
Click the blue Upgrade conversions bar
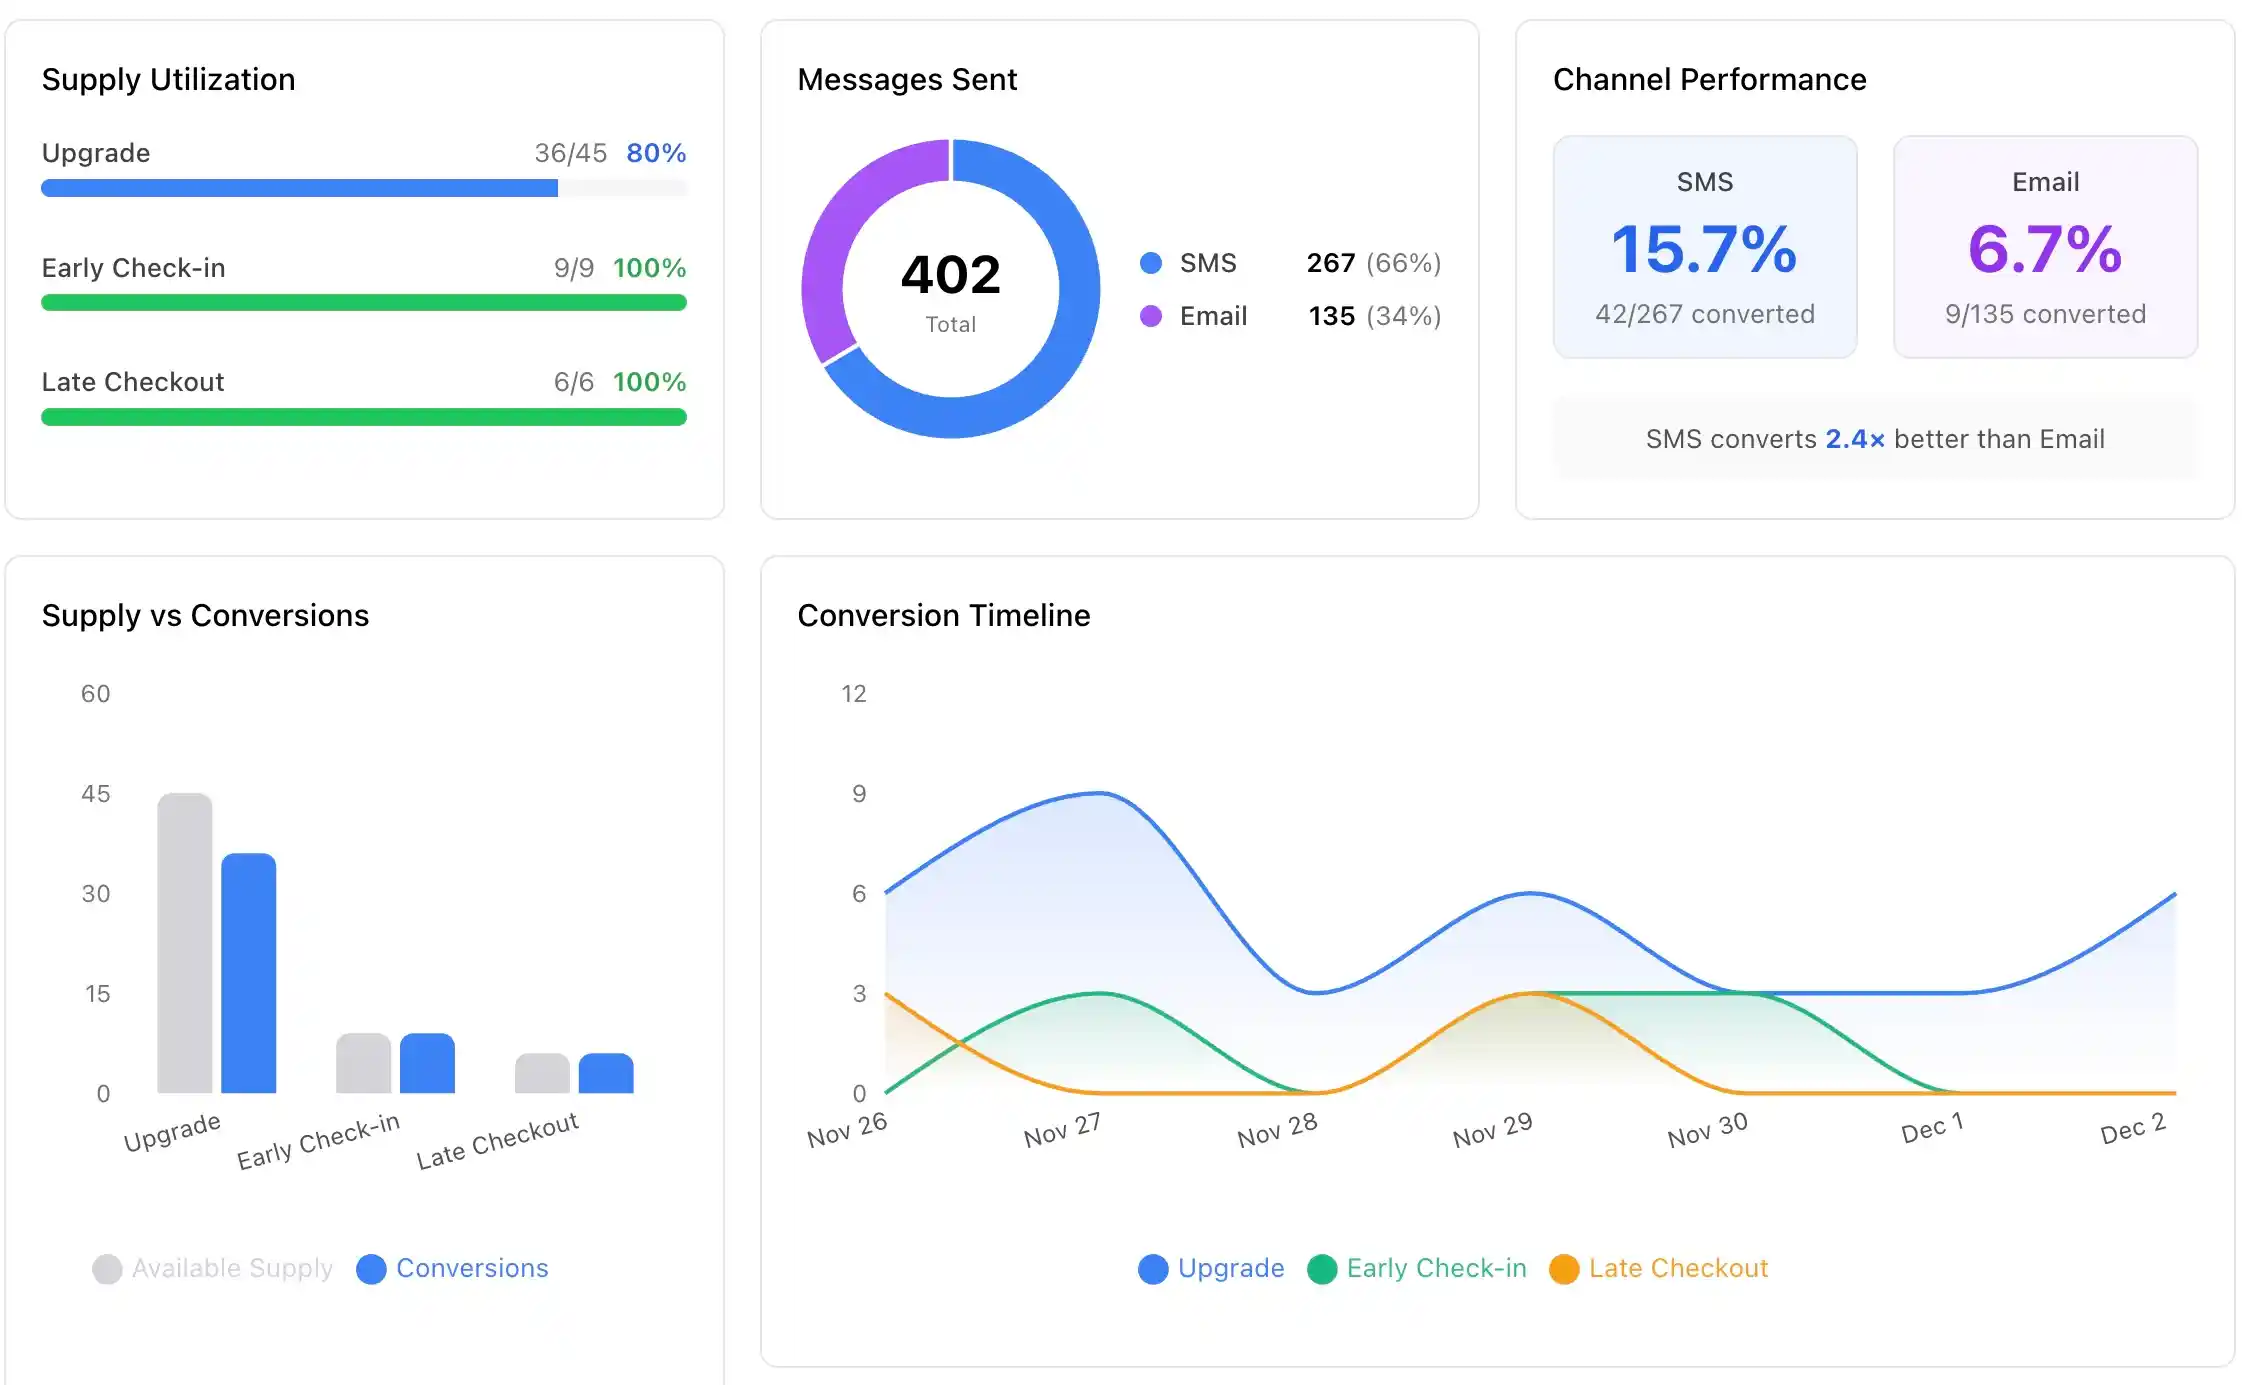coord(248,973)
